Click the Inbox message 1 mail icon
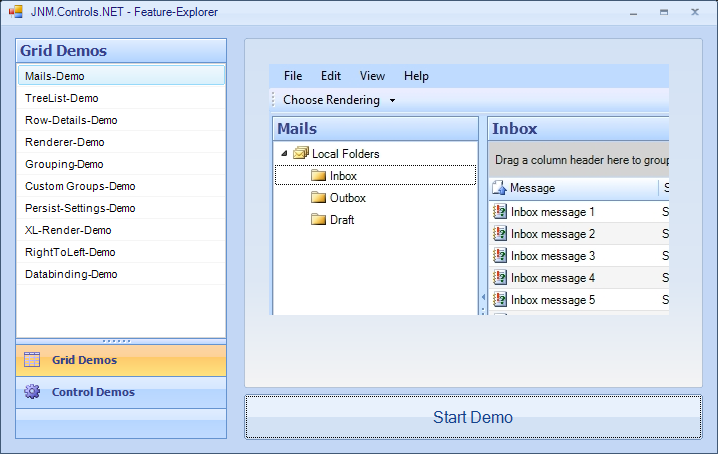This screenshot has height=454, width=718. [500, 212]
